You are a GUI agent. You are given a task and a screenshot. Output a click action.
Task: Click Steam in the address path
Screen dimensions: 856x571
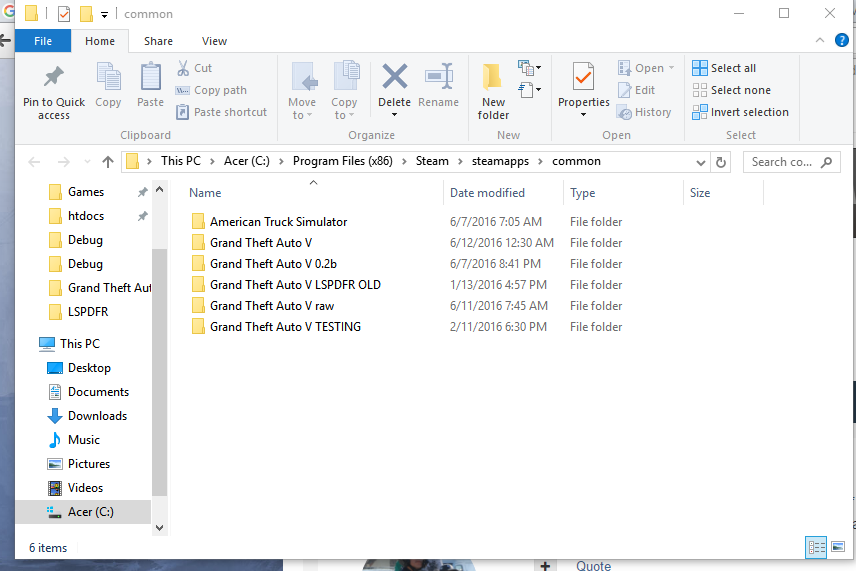pos(432,161)
